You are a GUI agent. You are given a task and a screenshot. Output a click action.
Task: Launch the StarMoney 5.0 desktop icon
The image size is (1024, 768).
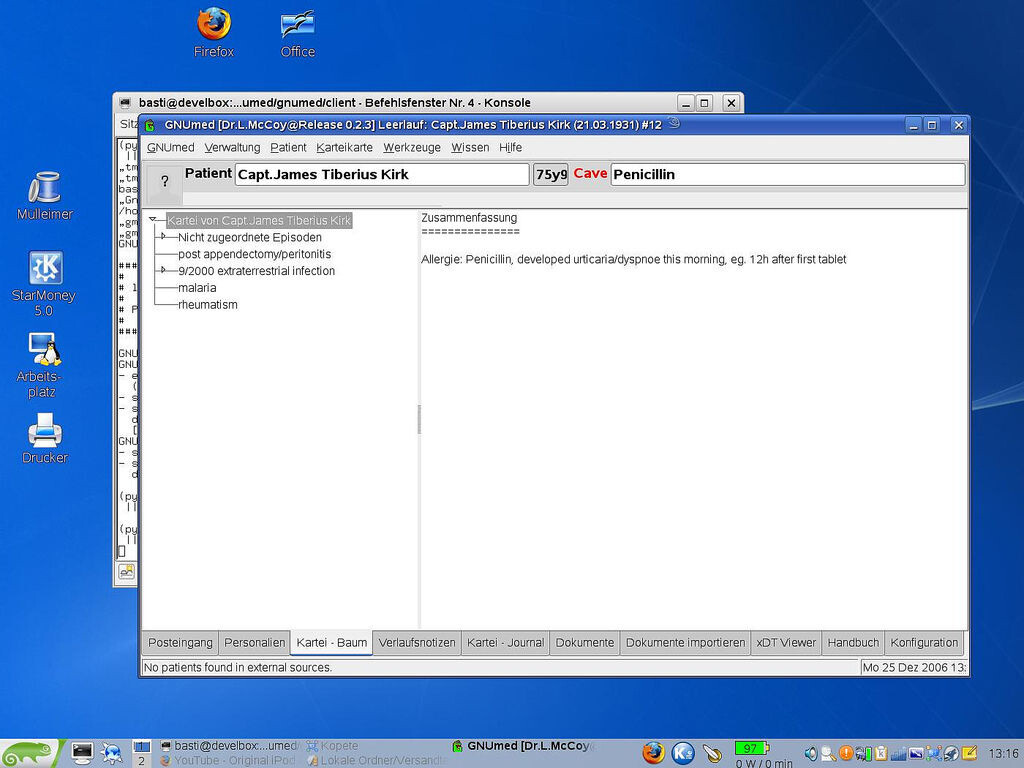point(44,284)
